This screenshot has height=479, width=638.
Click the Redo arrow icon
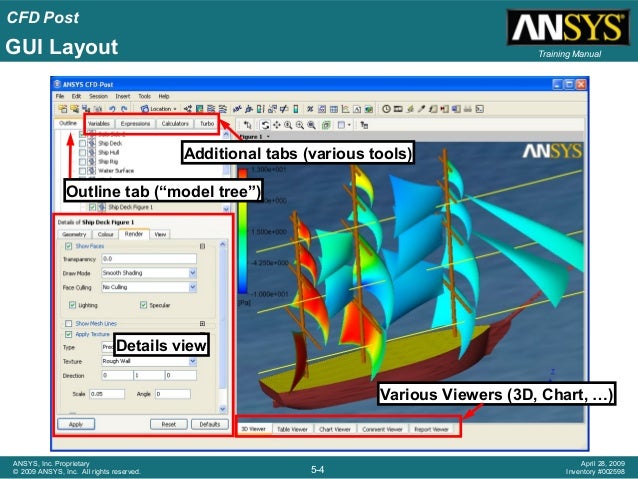tap(124, 109)
